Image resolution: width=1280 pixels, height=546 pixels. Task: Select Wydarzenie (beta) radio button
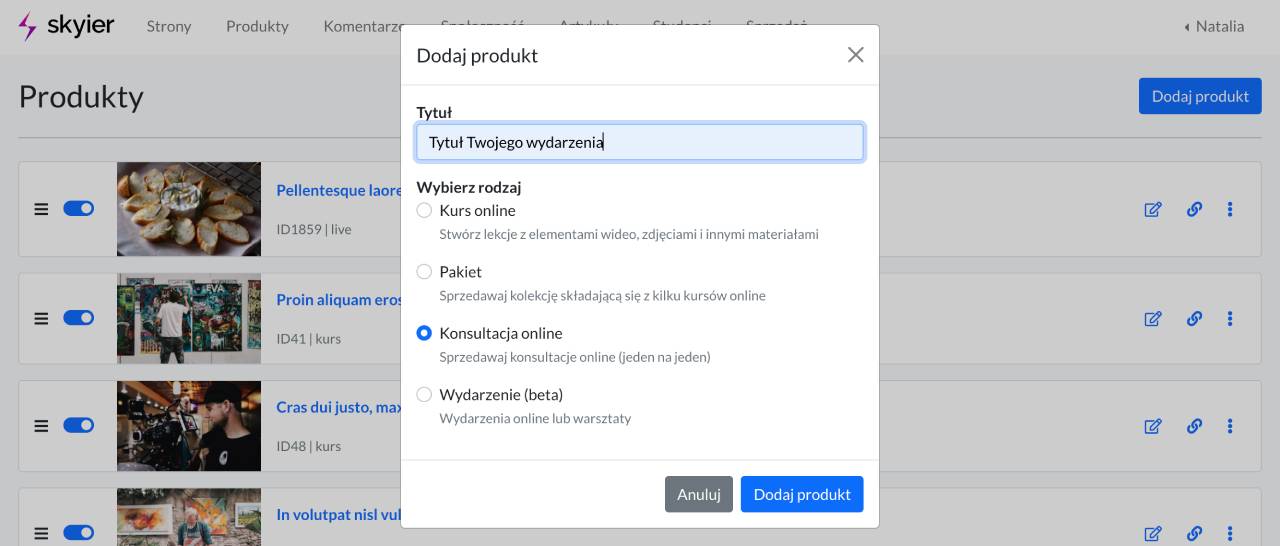pyautogui.click(x=424, y=395)
